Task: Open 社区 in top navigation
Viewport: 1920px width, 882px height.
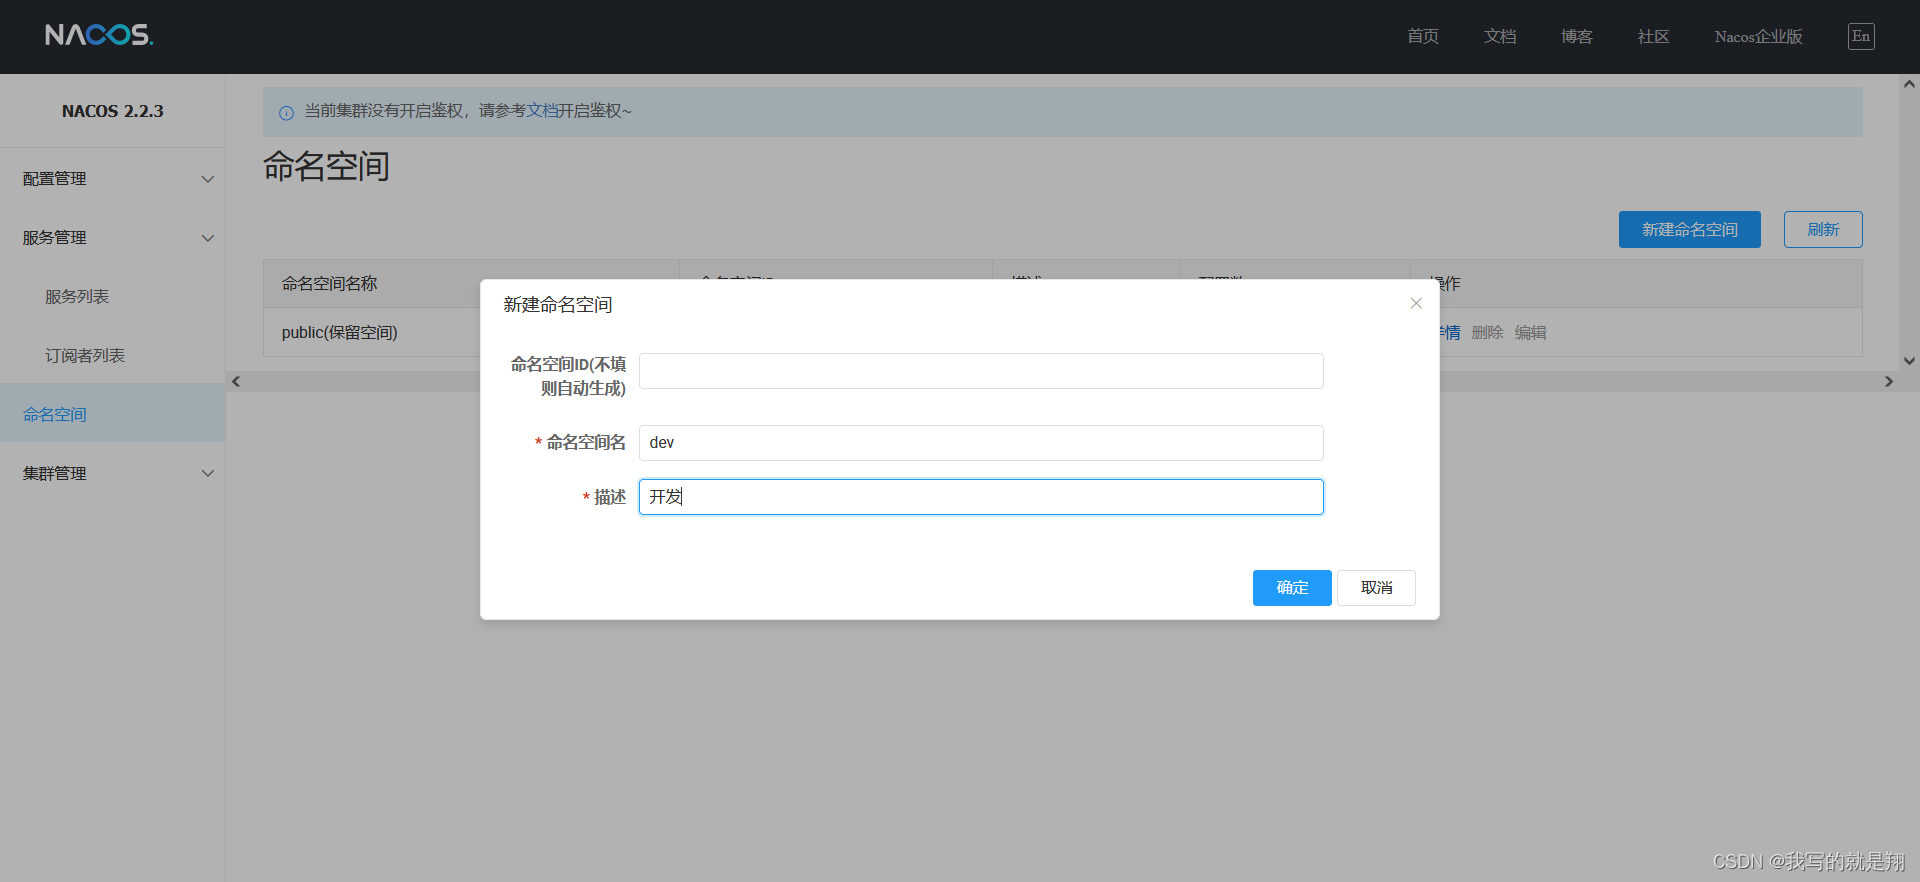Action: click(x=1654, y=36)
